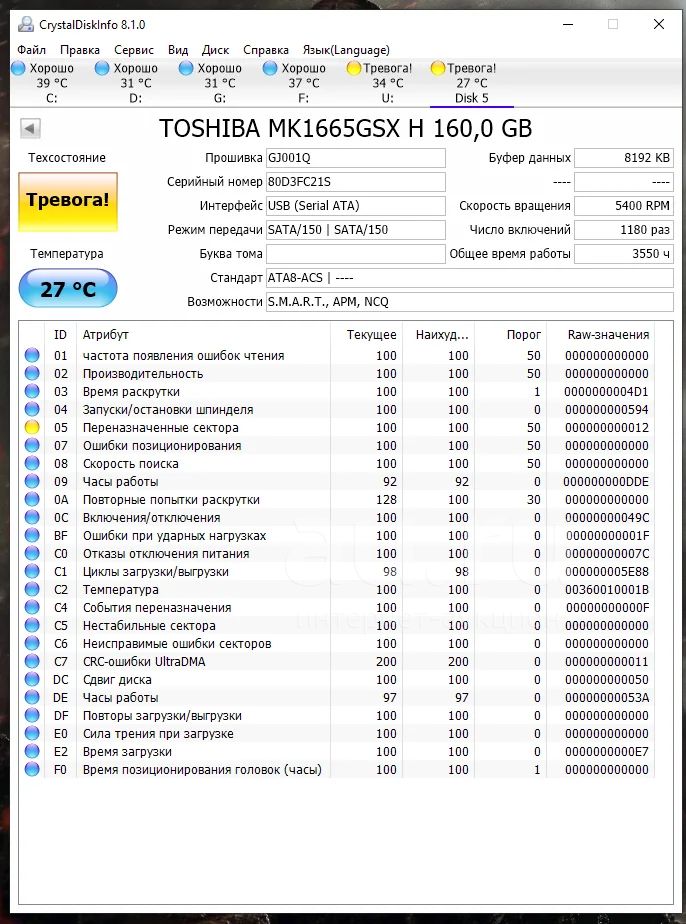Select raw value 000000000012 of Переназначенные сектора
The height and width of the screenshot is (924, 686).
(x=606, y=427)
